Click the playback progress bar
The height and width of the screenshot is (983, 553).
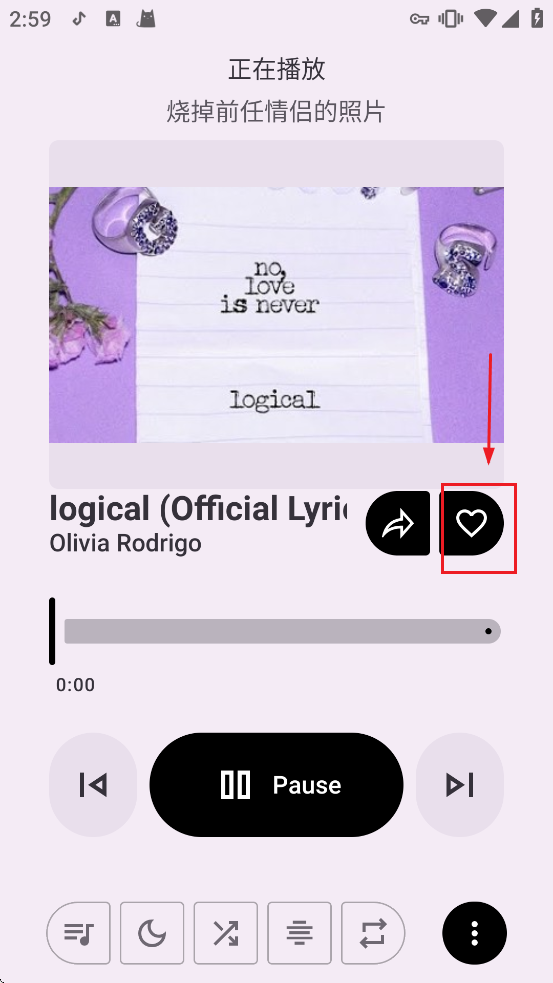pyautogui.click(x=276, y=631)
